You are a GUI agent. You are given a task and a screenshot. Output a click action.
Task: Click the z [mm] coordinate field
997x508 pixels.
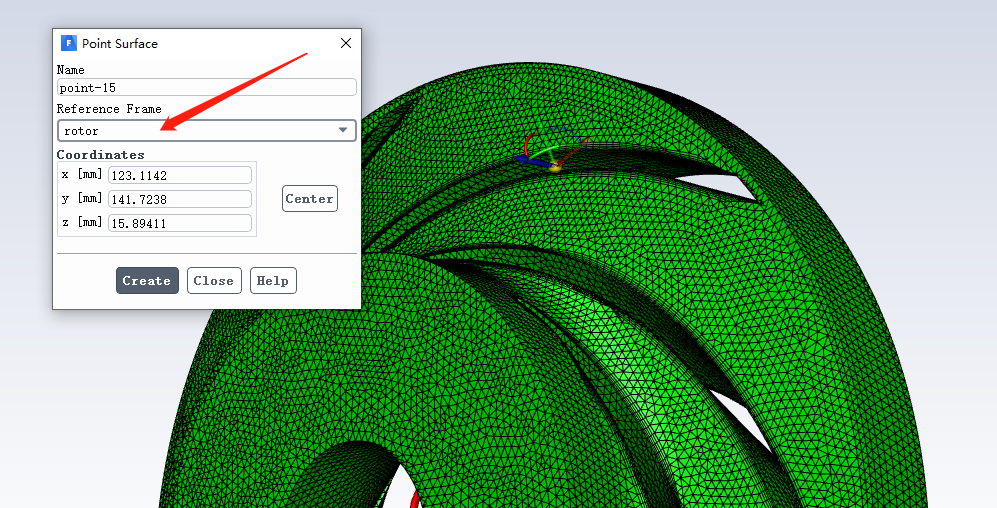coord(180,223)
